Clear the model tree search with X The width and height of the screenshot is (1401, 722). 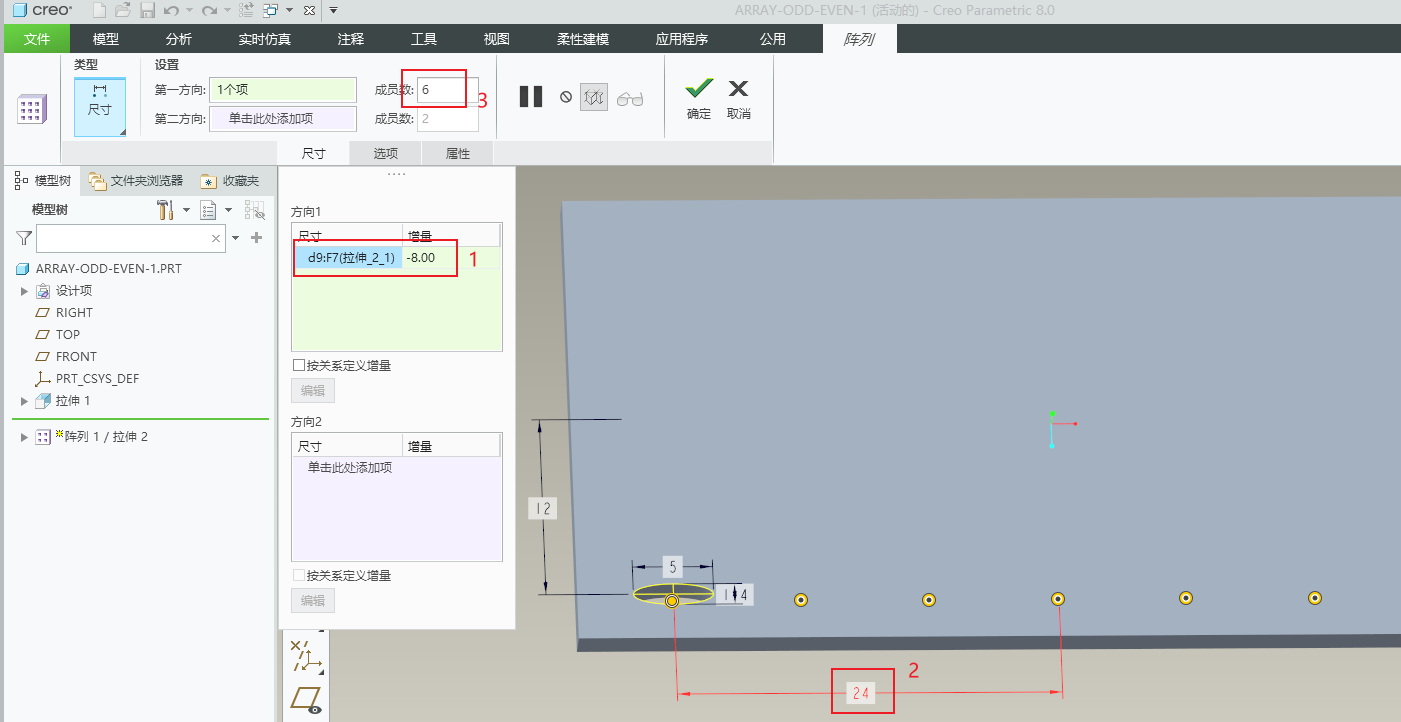pyautogui.click(x=216, y=239)
